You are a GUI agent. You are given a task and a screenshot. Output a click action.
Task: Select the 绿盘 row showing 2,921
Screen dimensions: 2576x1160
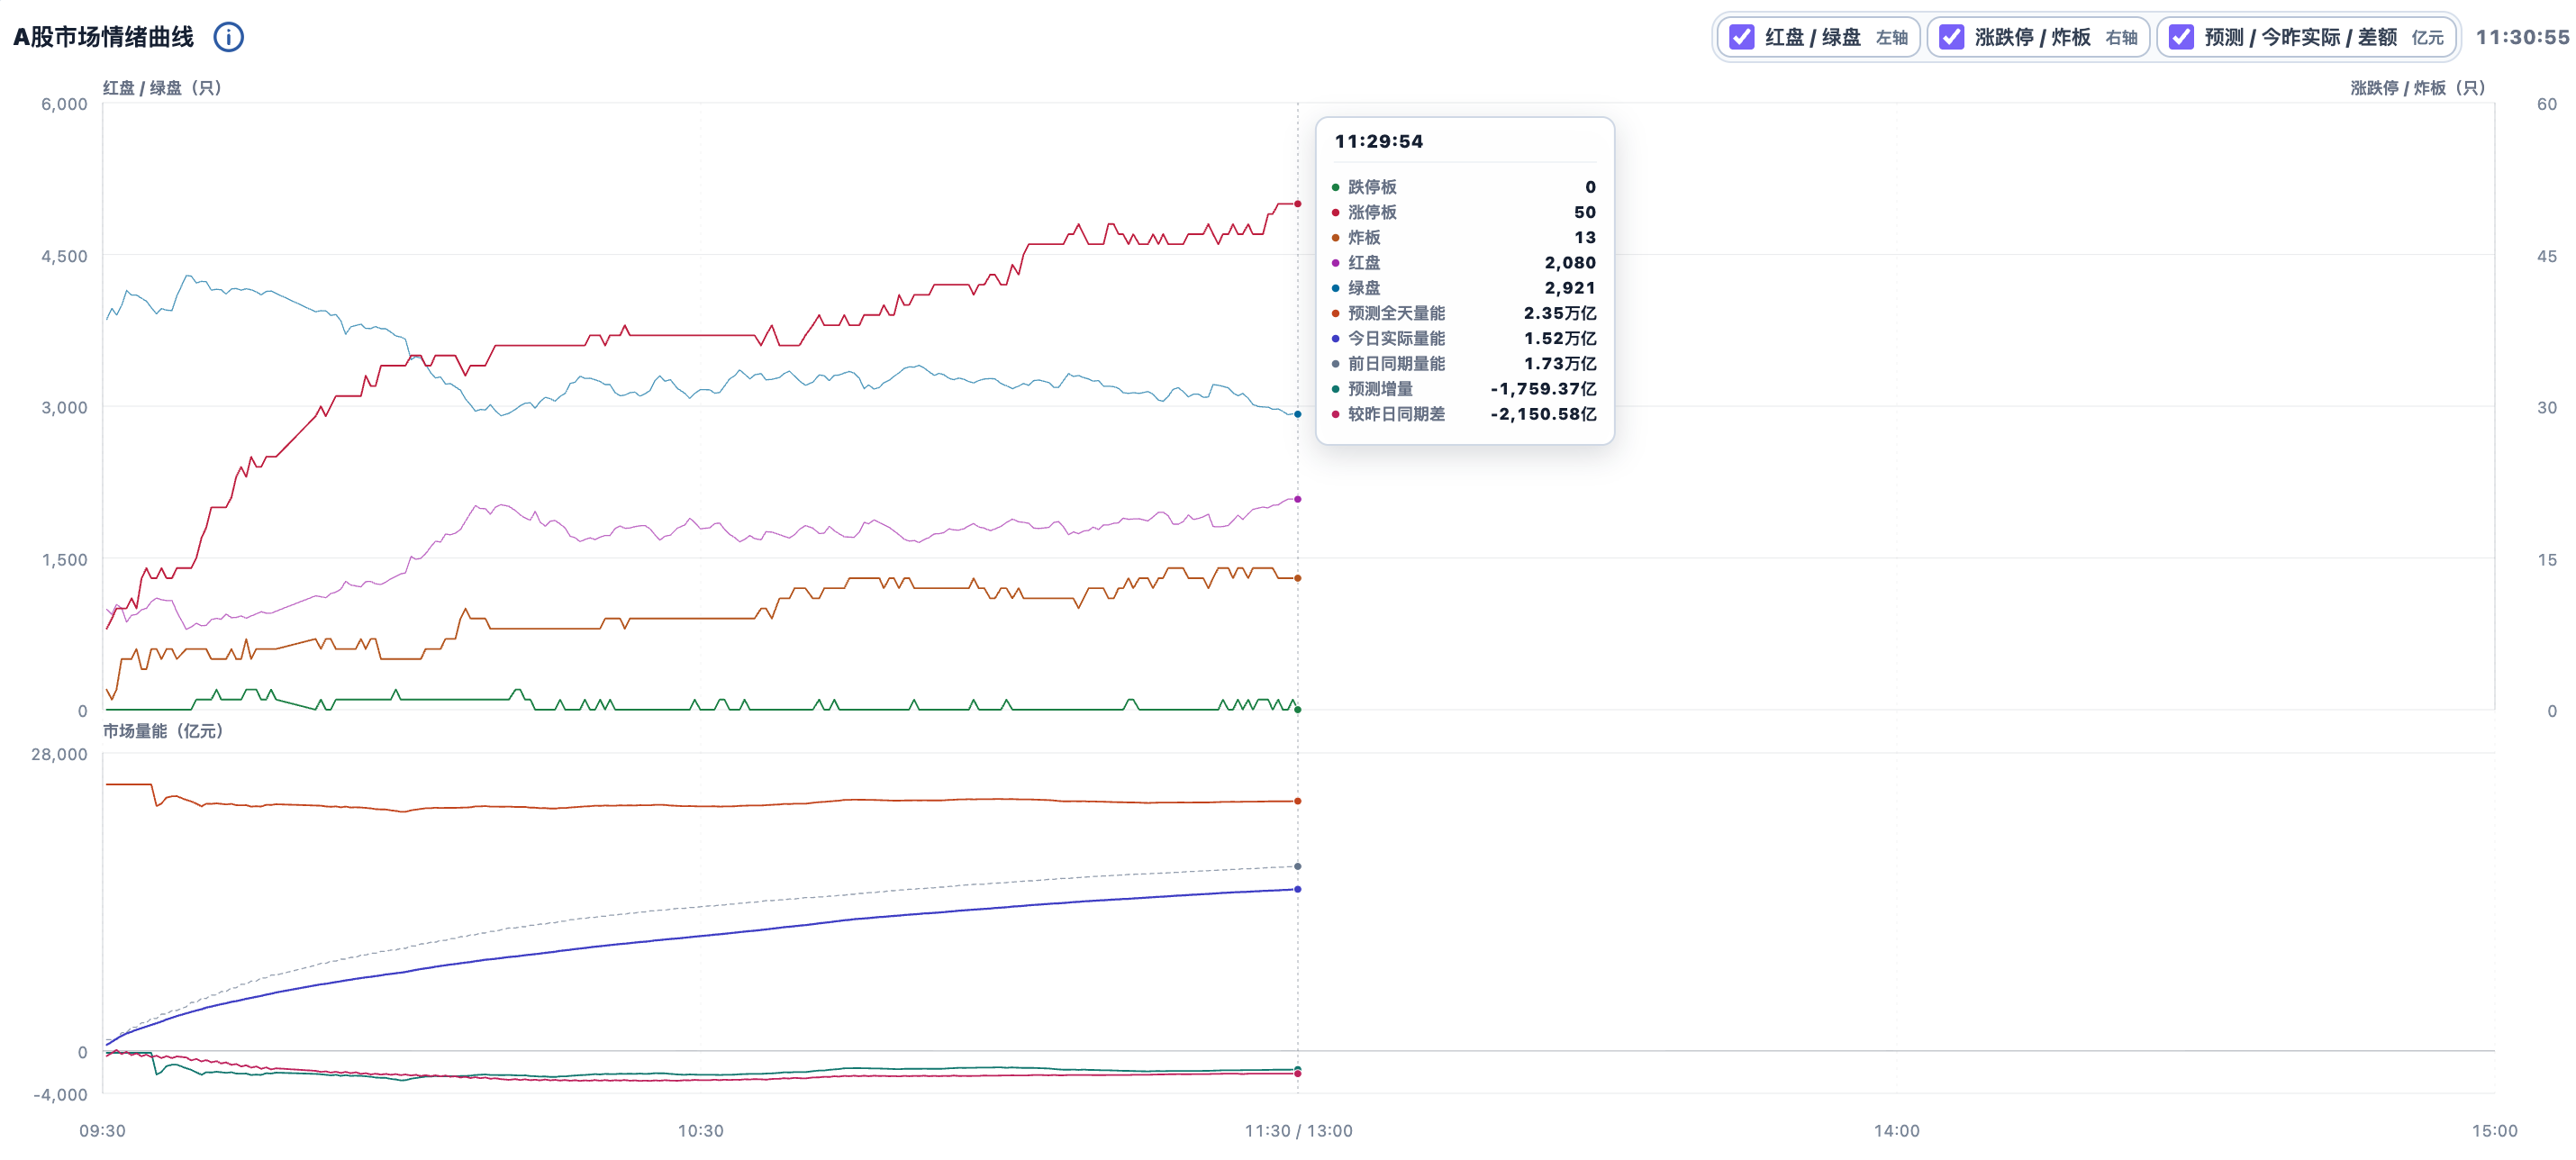click(x=1465, y=288)
